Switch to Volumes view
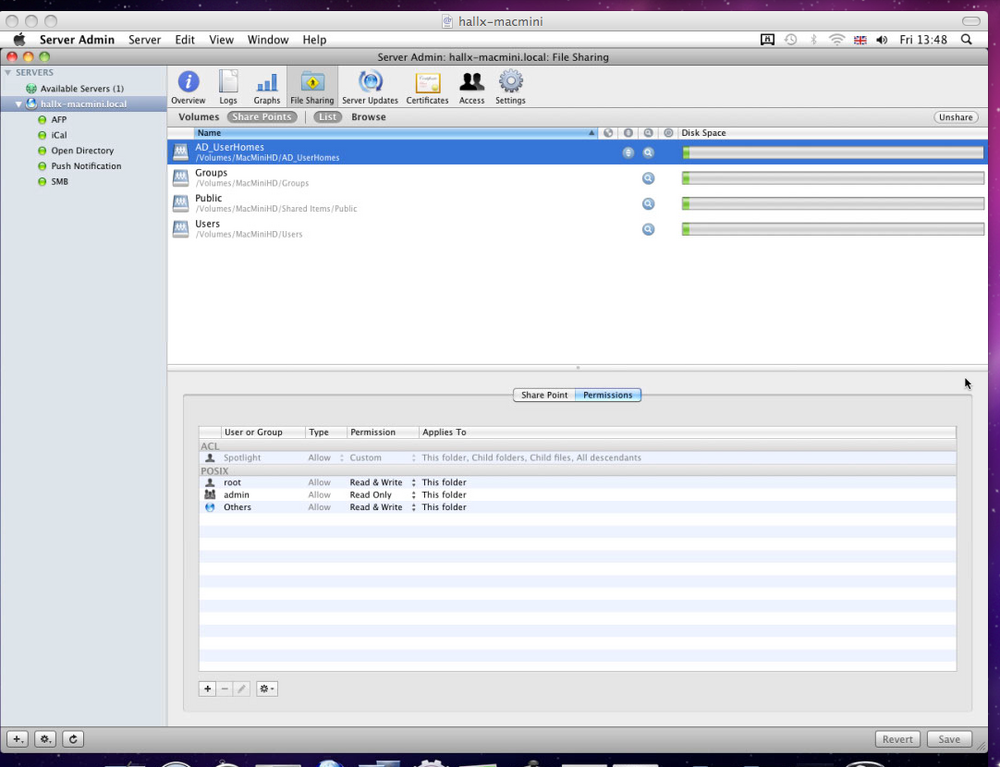 (x=198, y=117)
